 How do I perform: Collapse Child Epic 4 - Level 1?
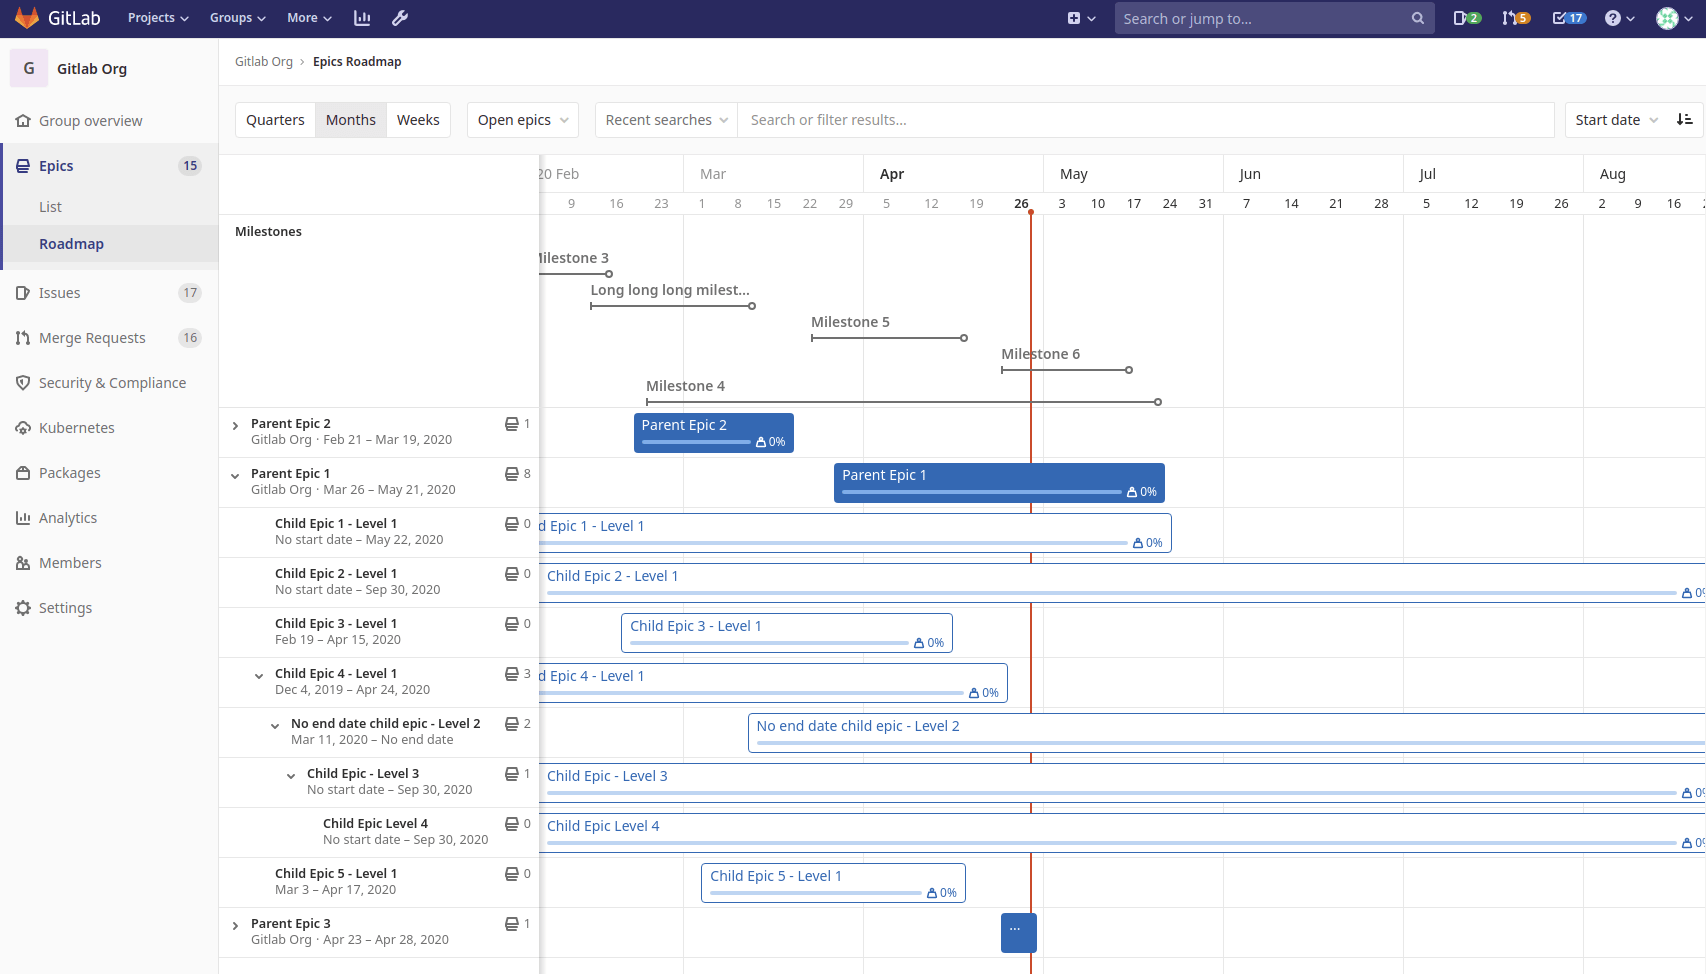(x=259, y=675)
